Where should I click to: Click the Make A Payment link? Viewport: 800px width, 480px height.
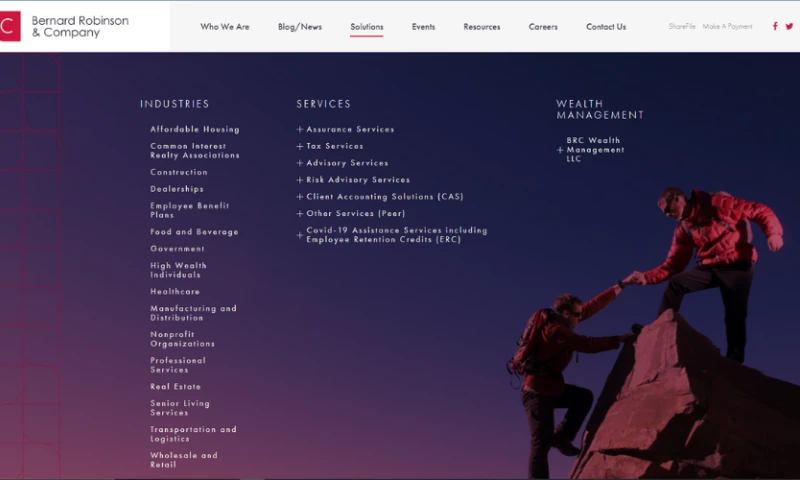coord(727,27)
